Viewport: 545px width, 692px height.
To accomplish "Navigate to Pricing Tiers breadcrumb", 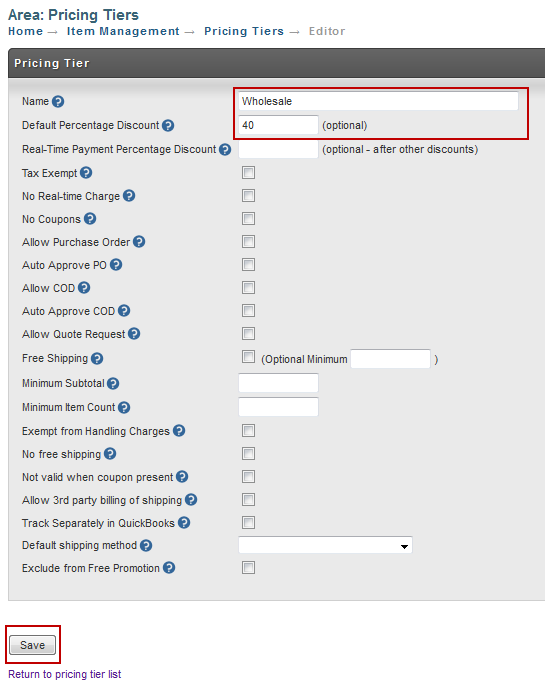I will point(244,31).
